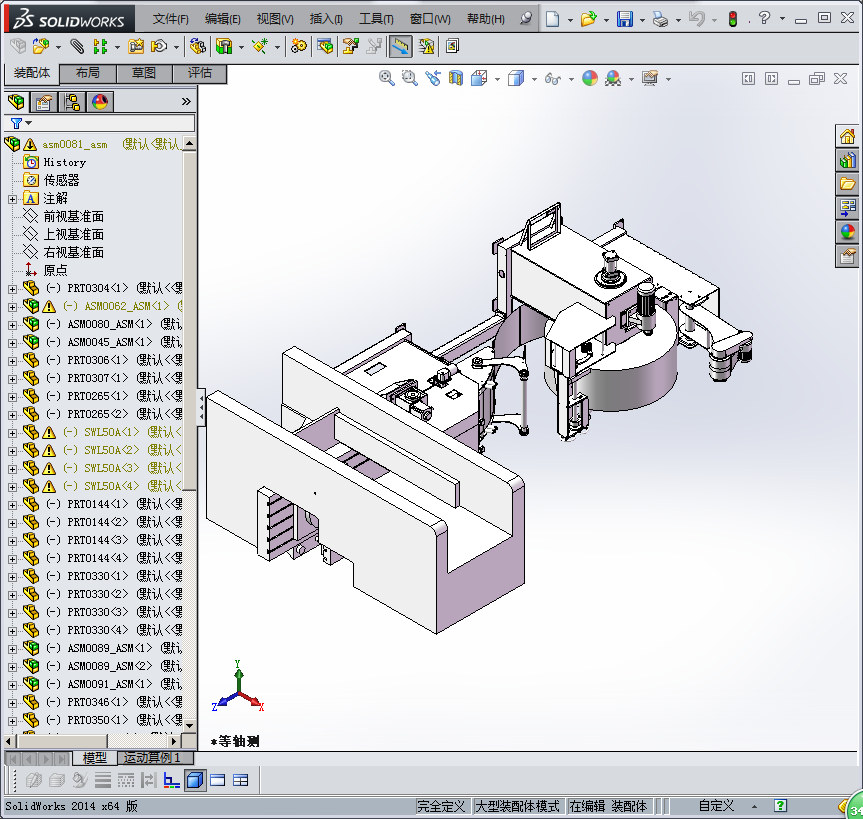Click the 3D view display icon in bottom toolbar

(195, 780)
